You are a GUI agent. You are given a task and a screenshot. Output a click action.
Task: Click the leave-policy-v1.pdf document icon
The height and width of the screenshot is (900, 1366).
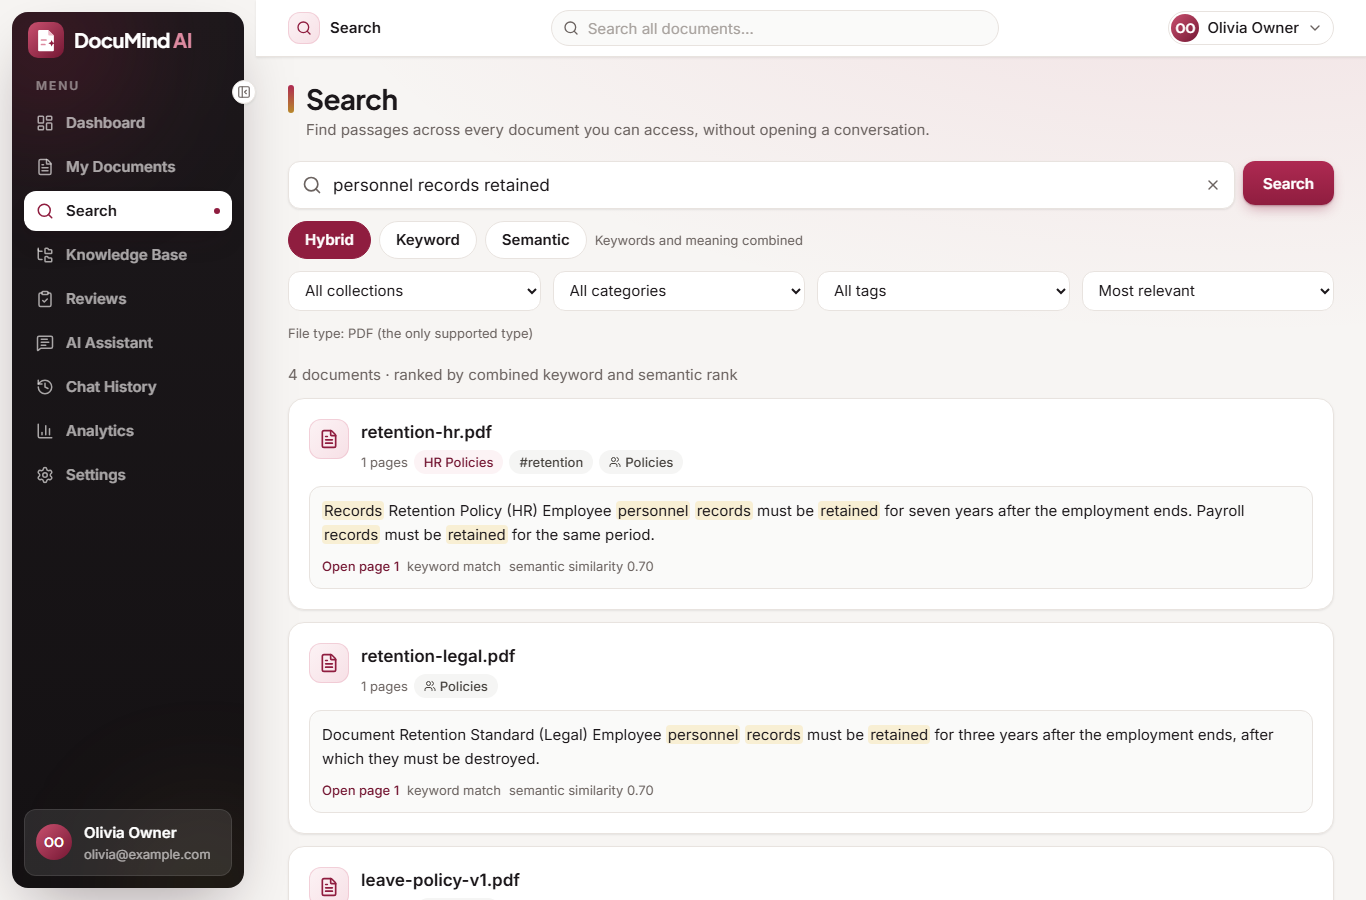pyautogui.click(x=329, y=884)
